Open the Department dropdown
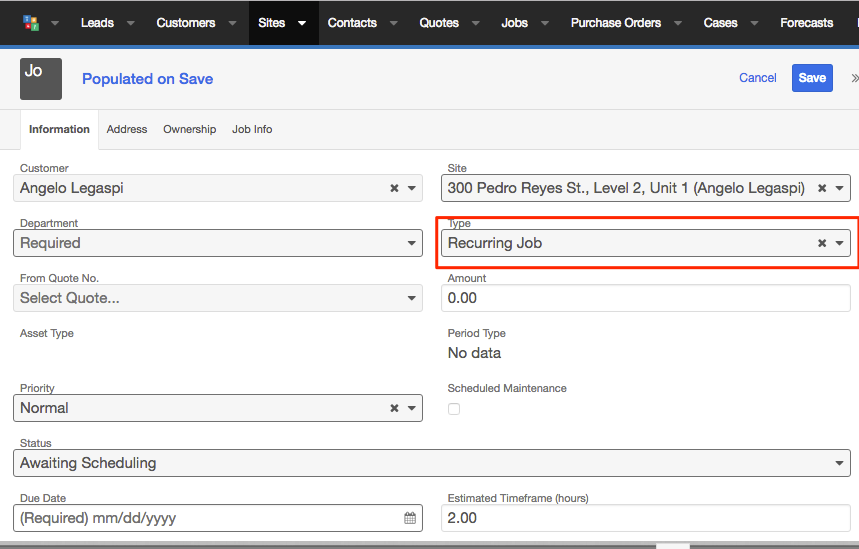859x549 pixels. pyautogui.click(x=218, y=243)
